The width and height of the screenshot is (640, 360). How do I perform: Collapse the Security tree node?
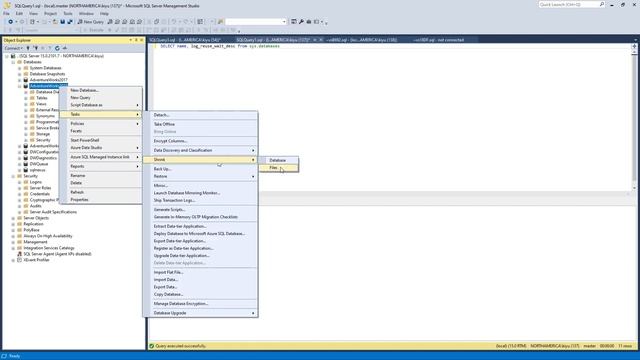pos(13,176)
